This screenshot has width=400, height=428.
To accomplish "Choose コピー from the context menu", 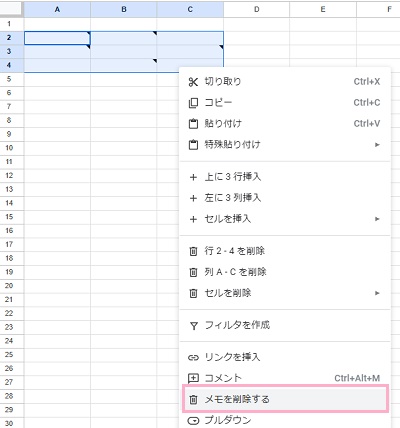I will (x=285, y=103).
